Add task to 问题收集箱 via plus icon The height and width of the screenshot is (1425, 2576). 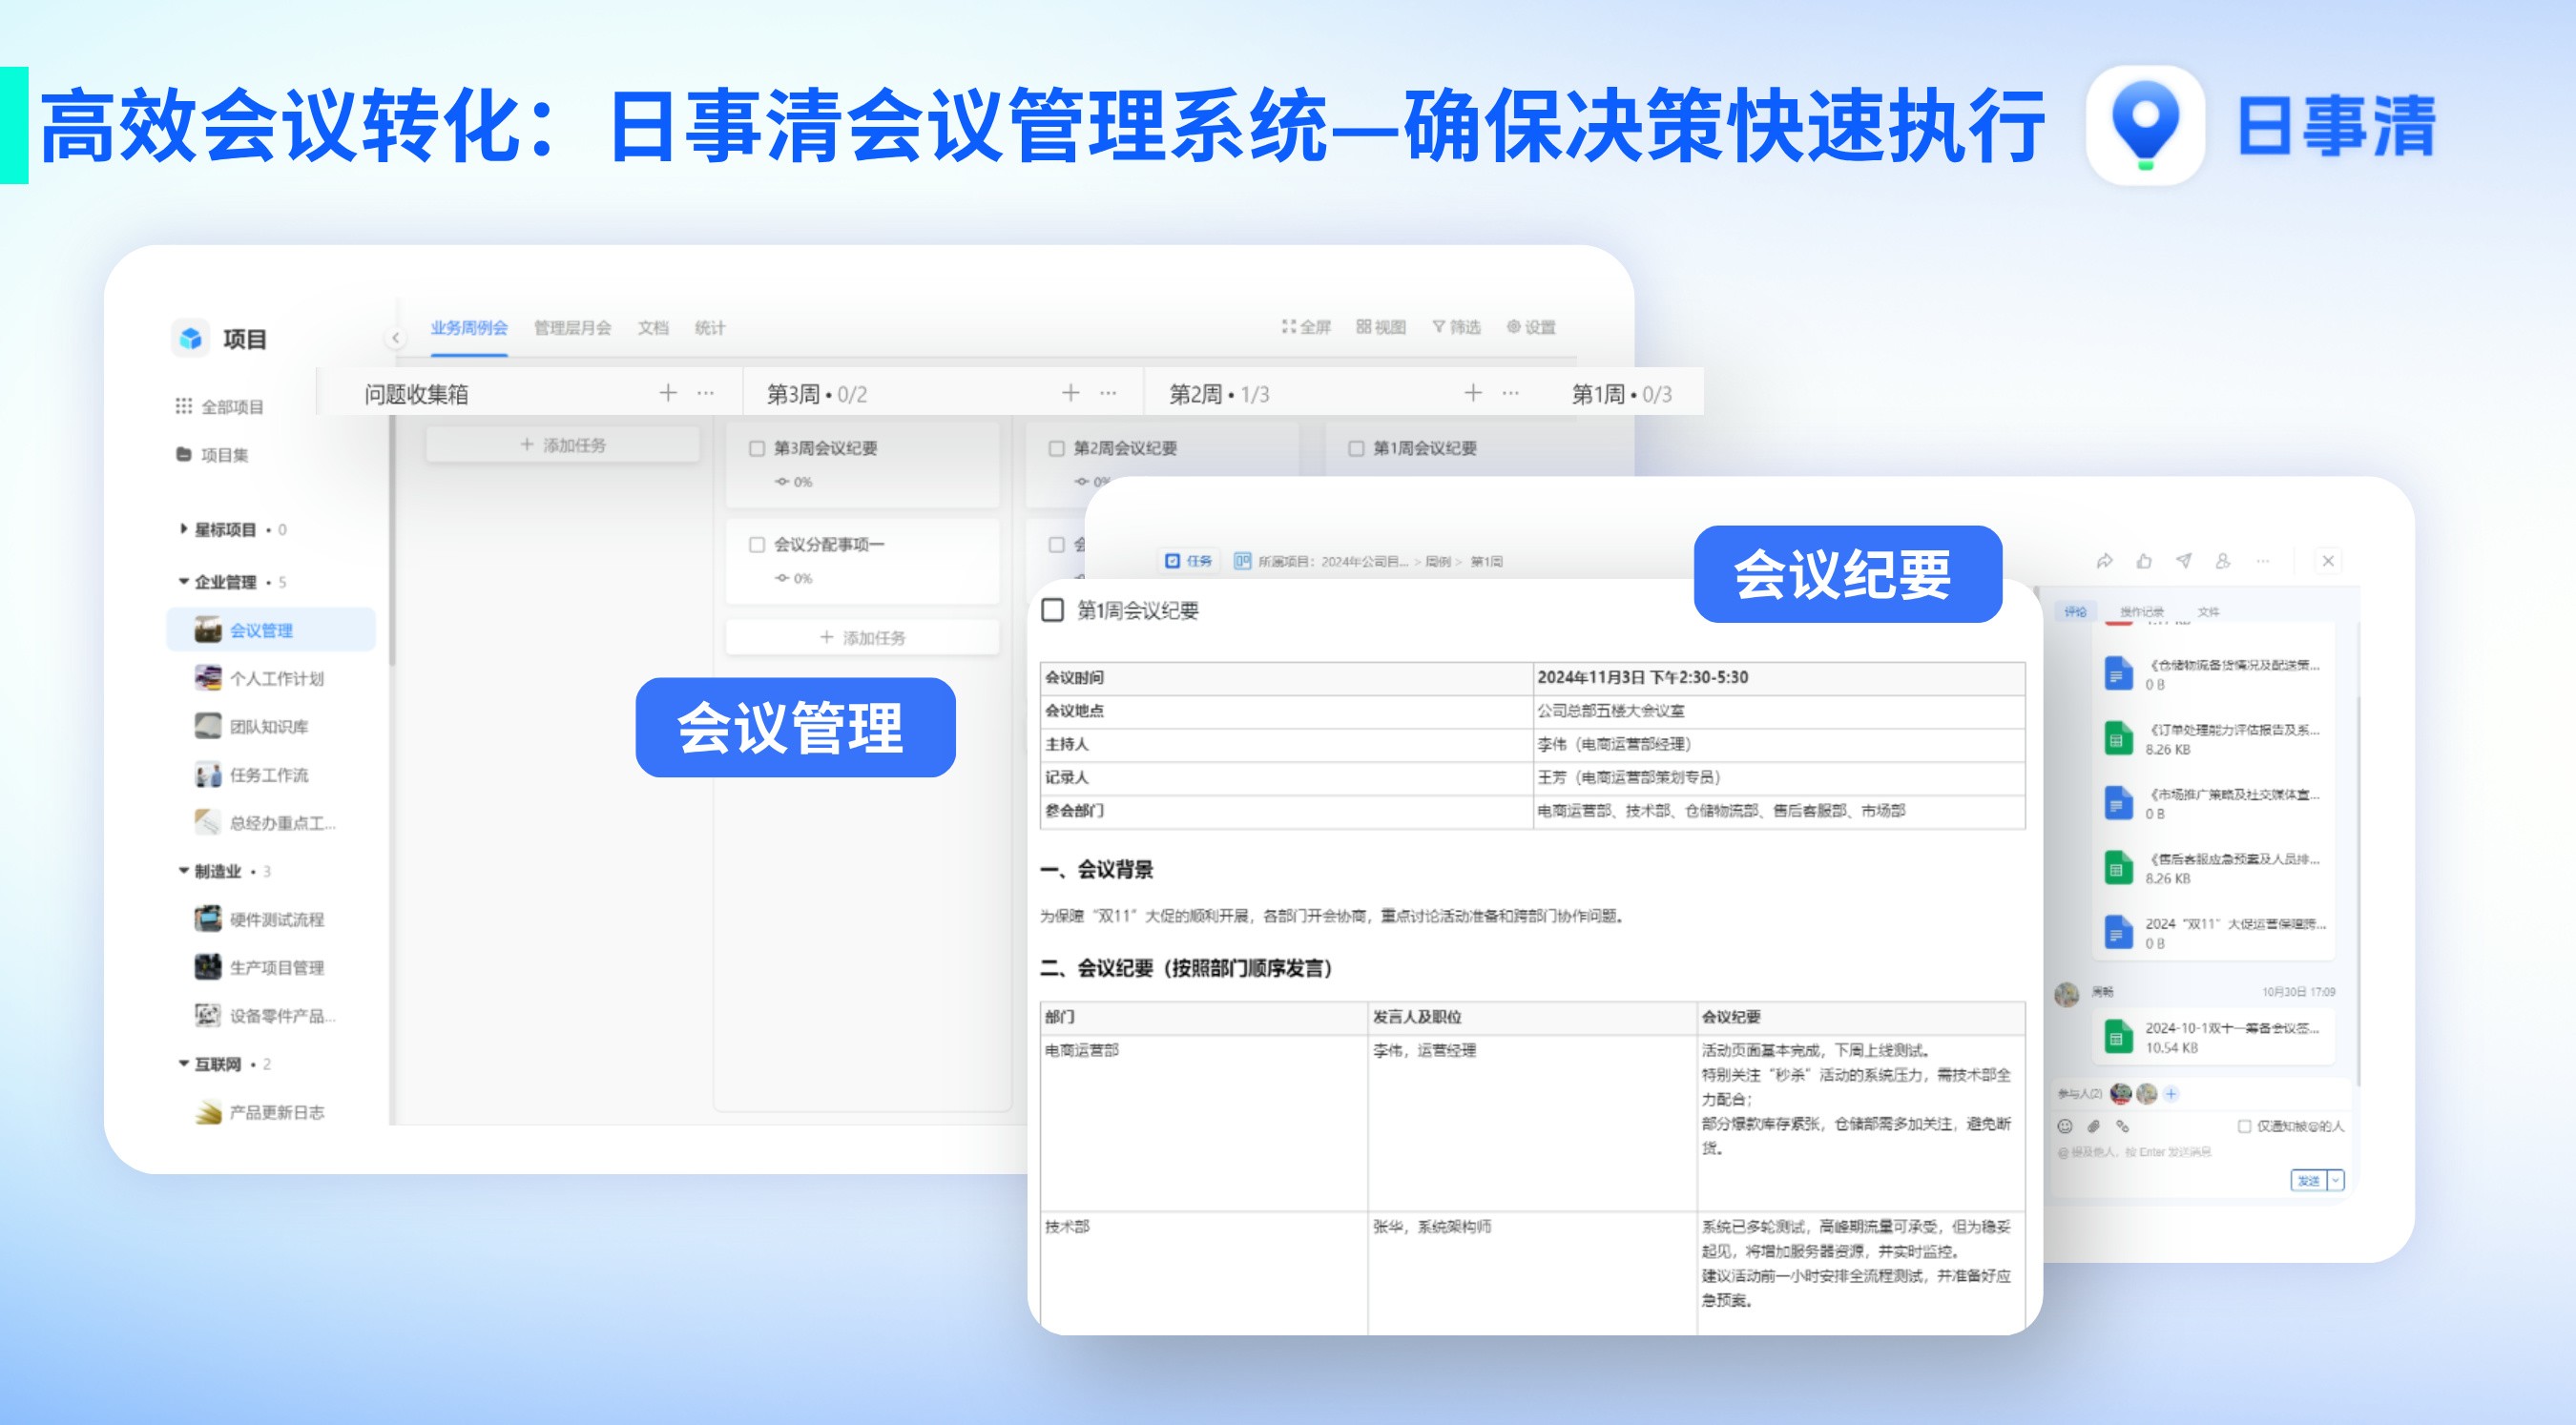point(668,393)
